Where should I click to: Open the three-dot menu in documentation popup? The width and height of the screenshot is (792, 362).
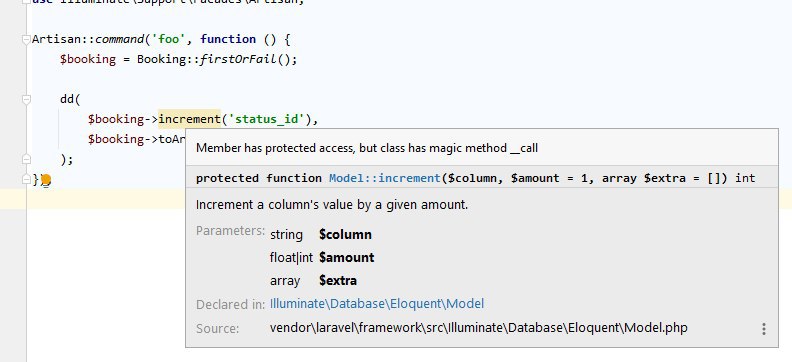[x=764, y=329]
